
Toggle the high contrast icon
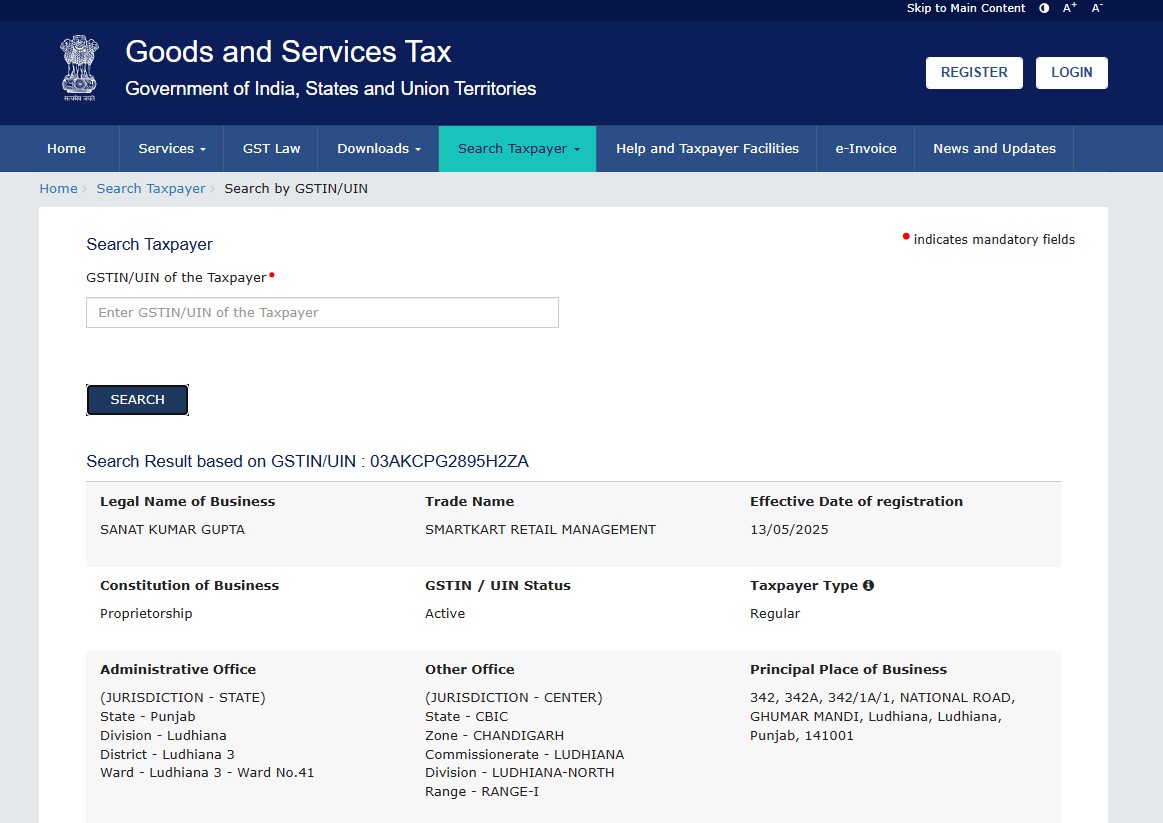point(1044,8)
